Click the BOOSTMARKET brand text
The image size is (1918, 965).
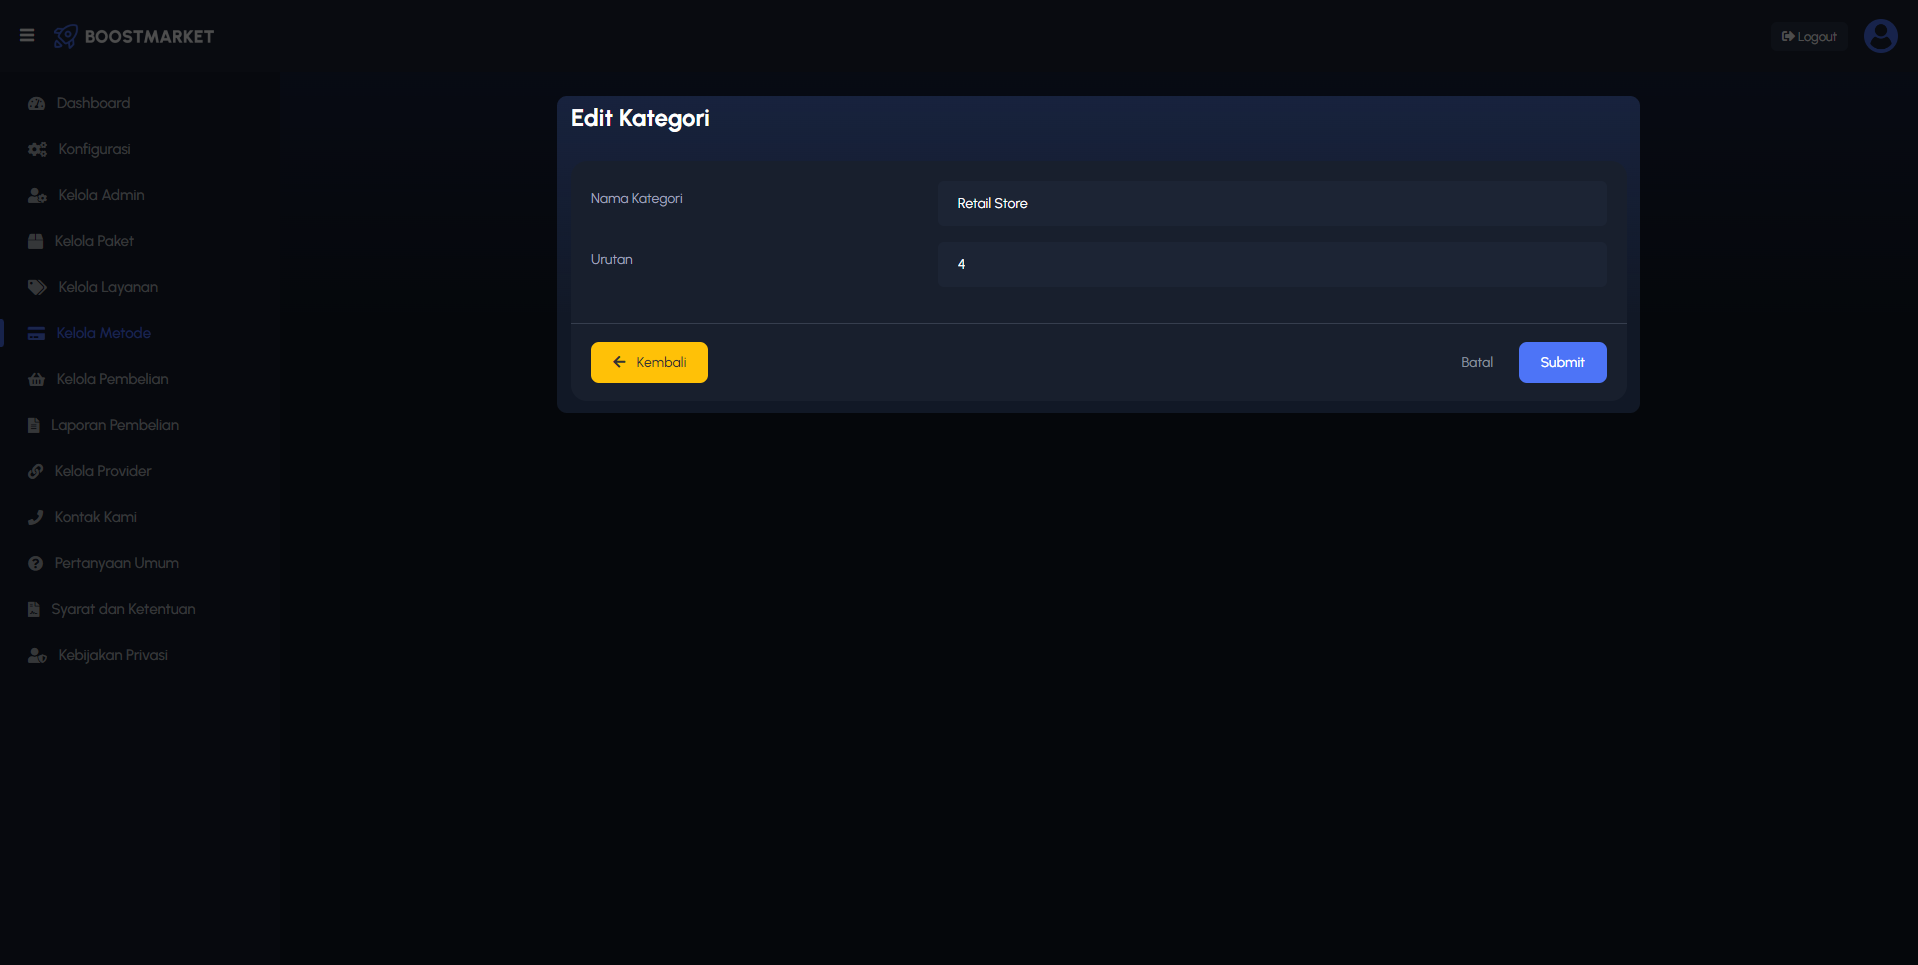(x=149, y=37)
